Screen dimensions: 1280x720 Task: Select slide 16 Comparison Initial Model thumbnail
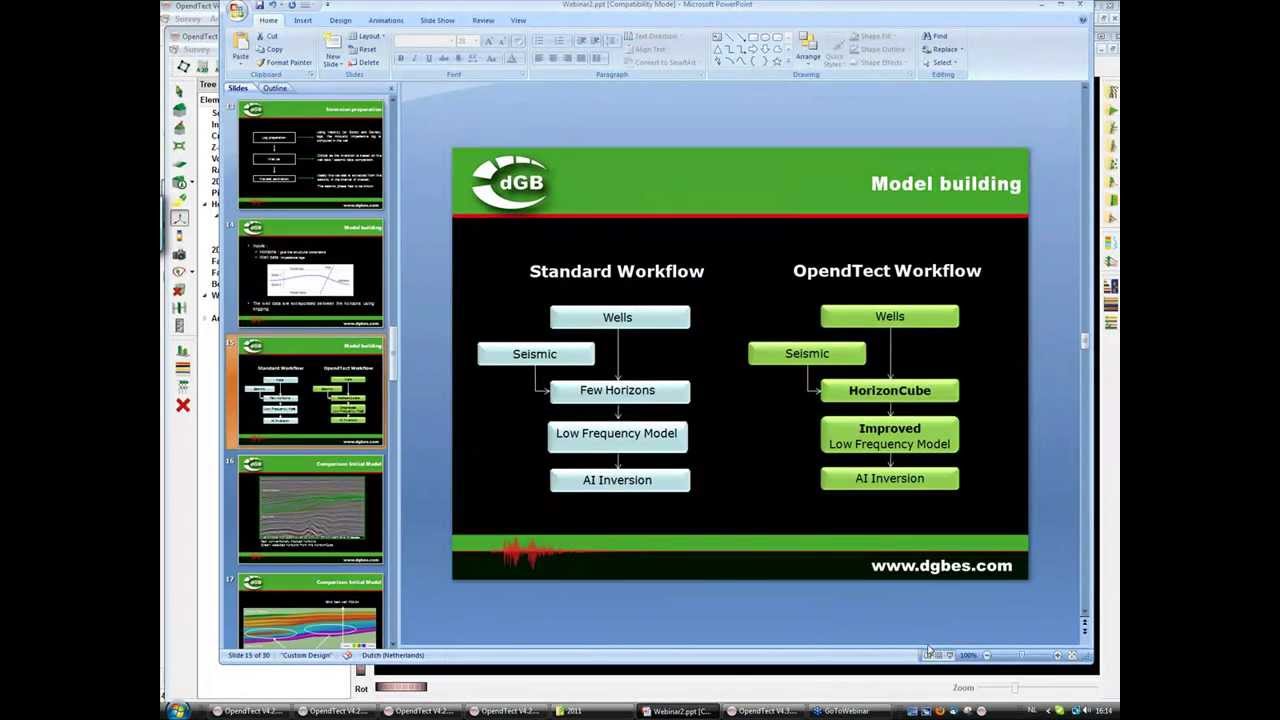[310, 510]
